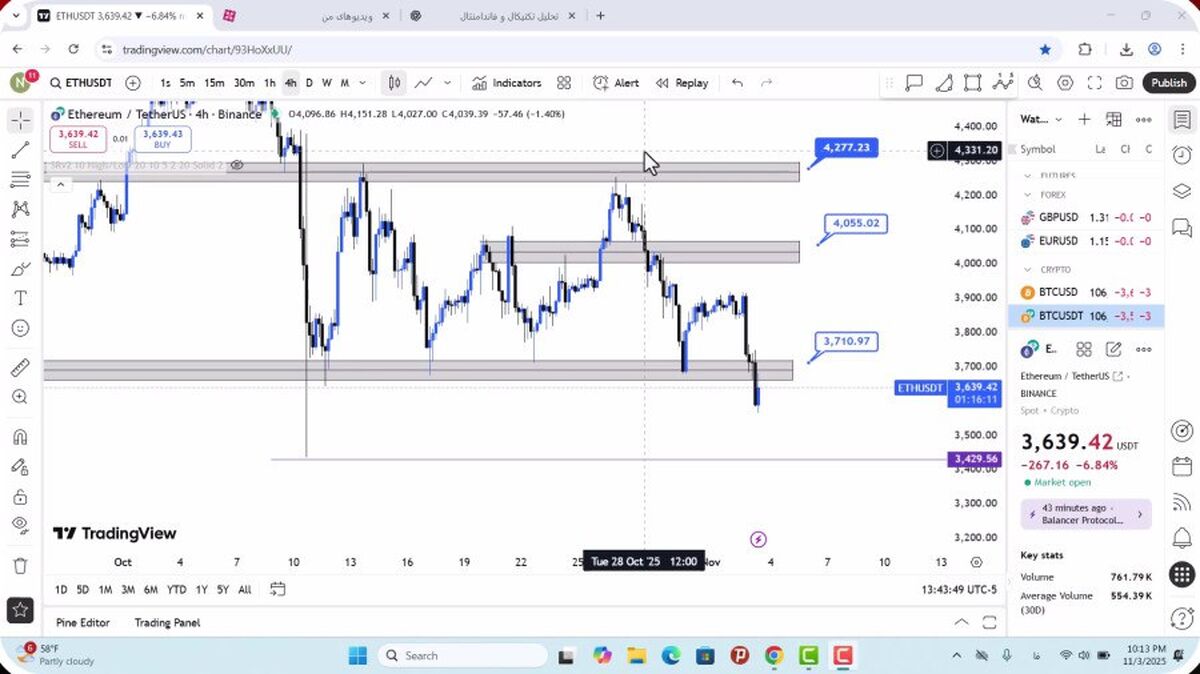Click the BUY 3,639.43 button
This screenshot has height=674, width=1200.
162,139
